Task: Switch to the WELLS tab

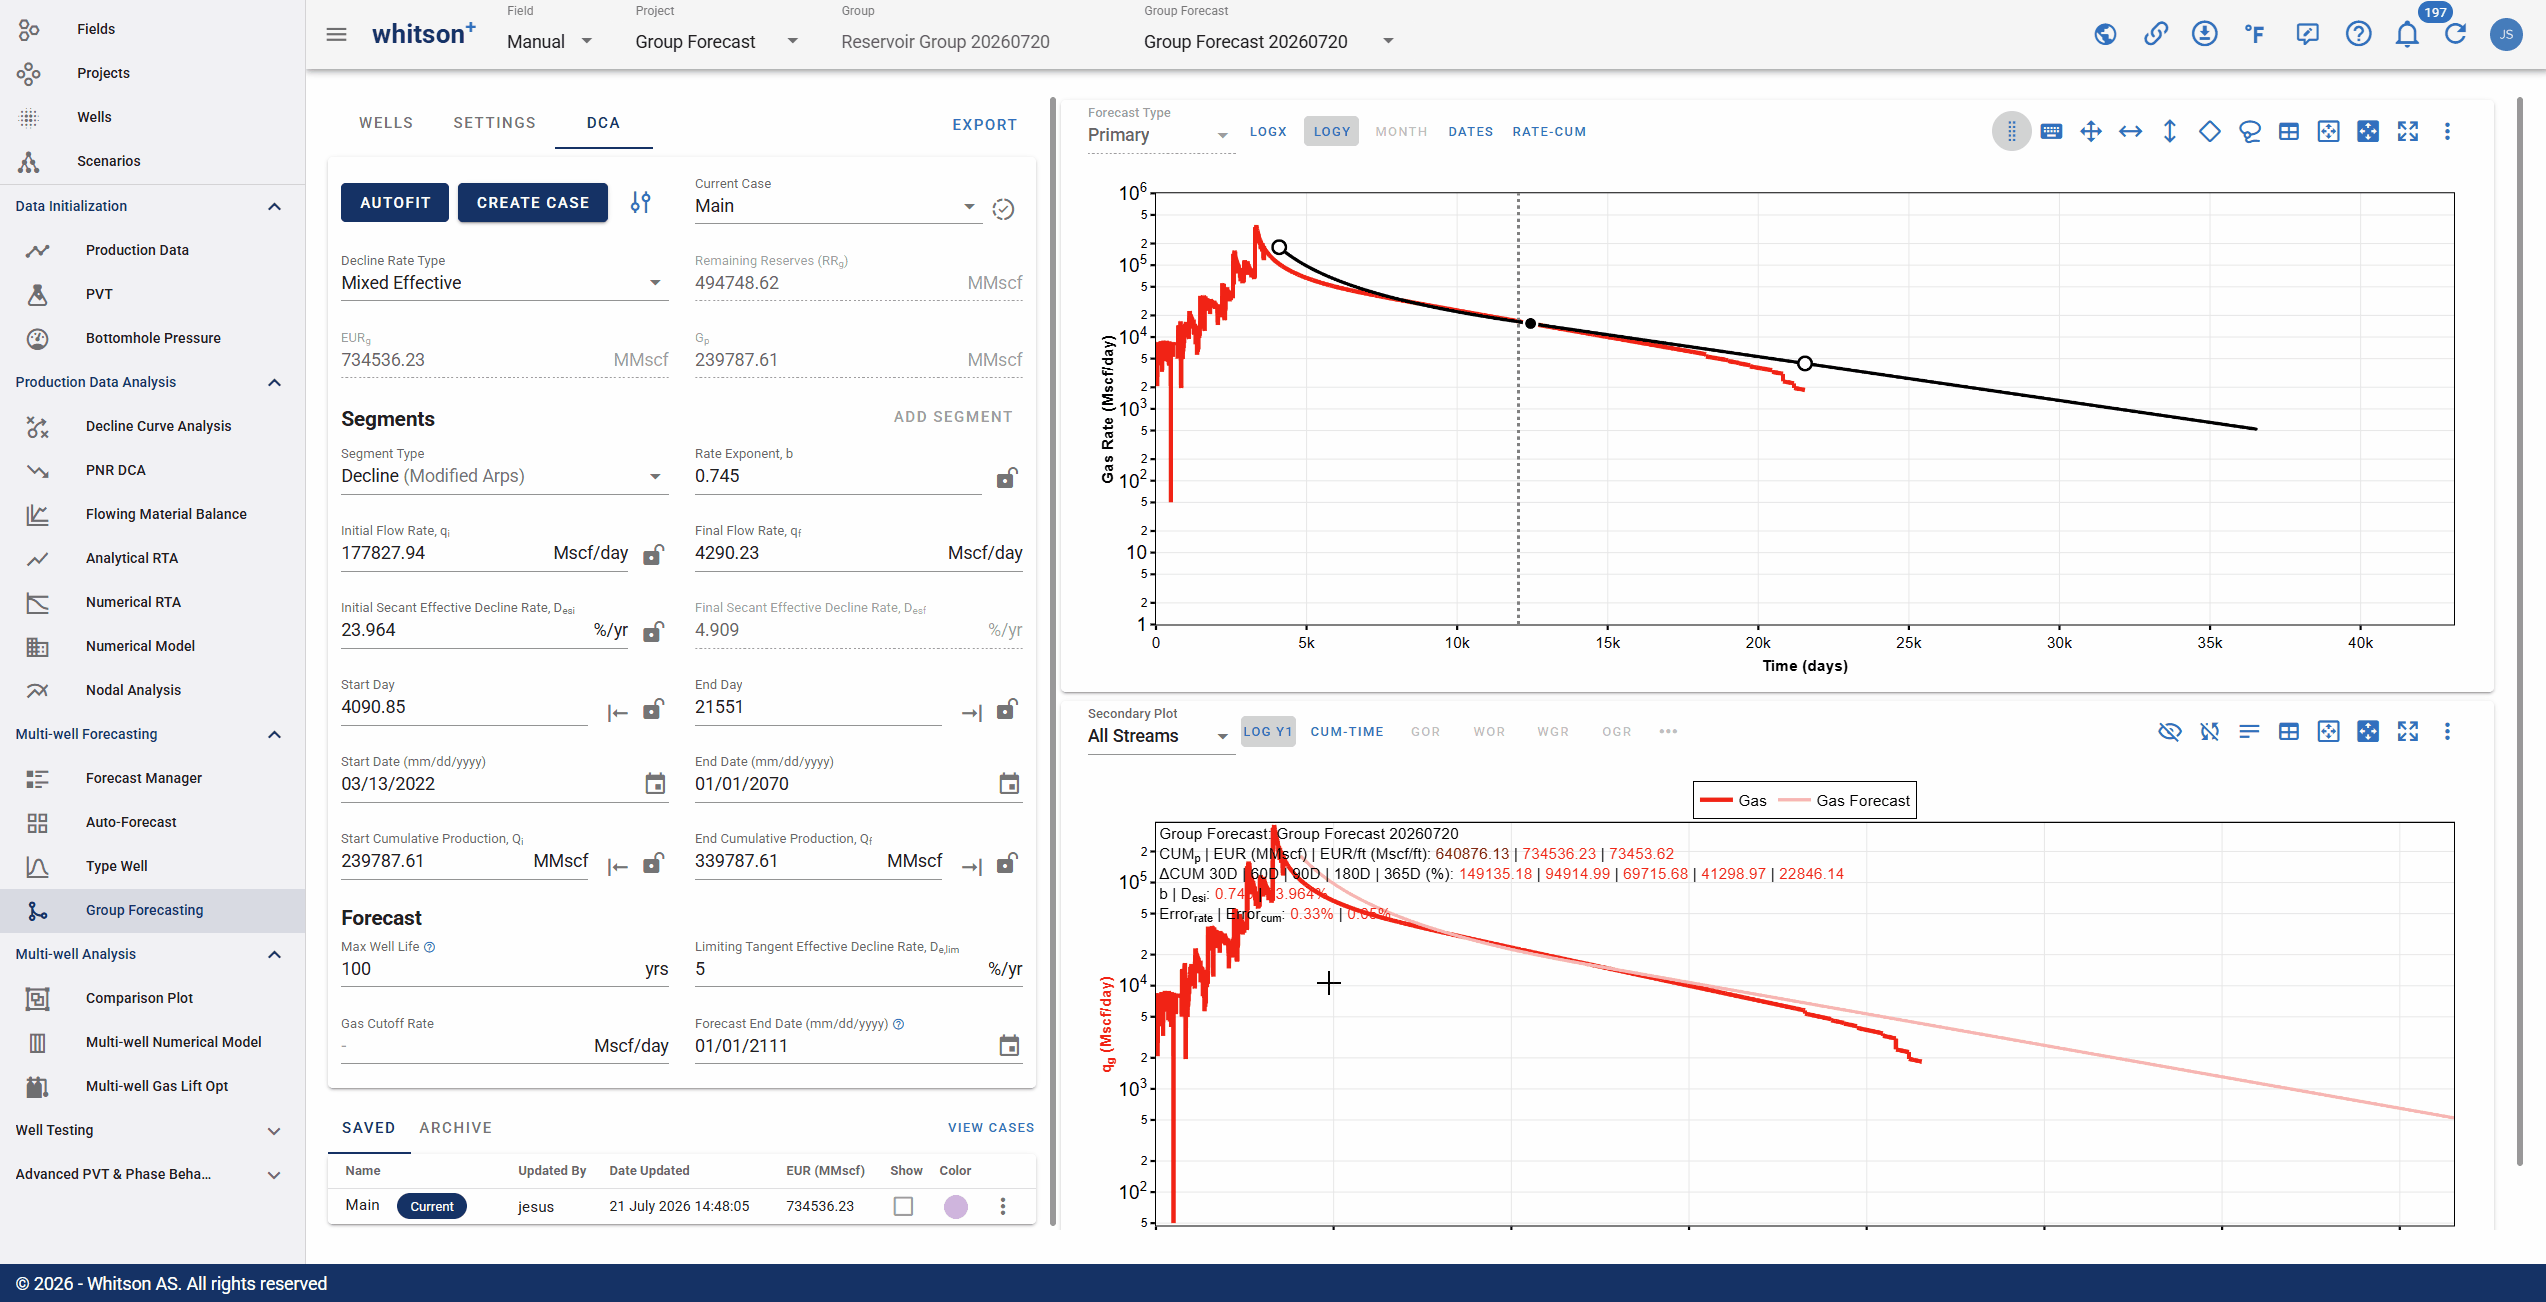Action: [x=386, y=123]
